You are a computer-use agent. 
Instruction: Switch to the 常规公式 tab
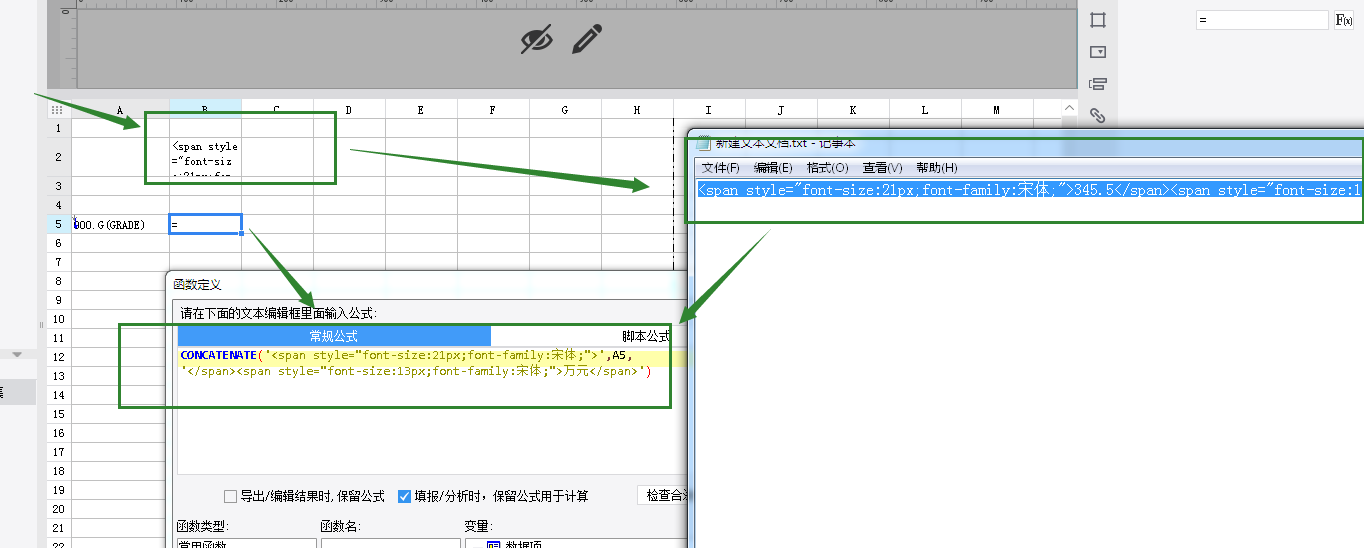pos(333,336)
